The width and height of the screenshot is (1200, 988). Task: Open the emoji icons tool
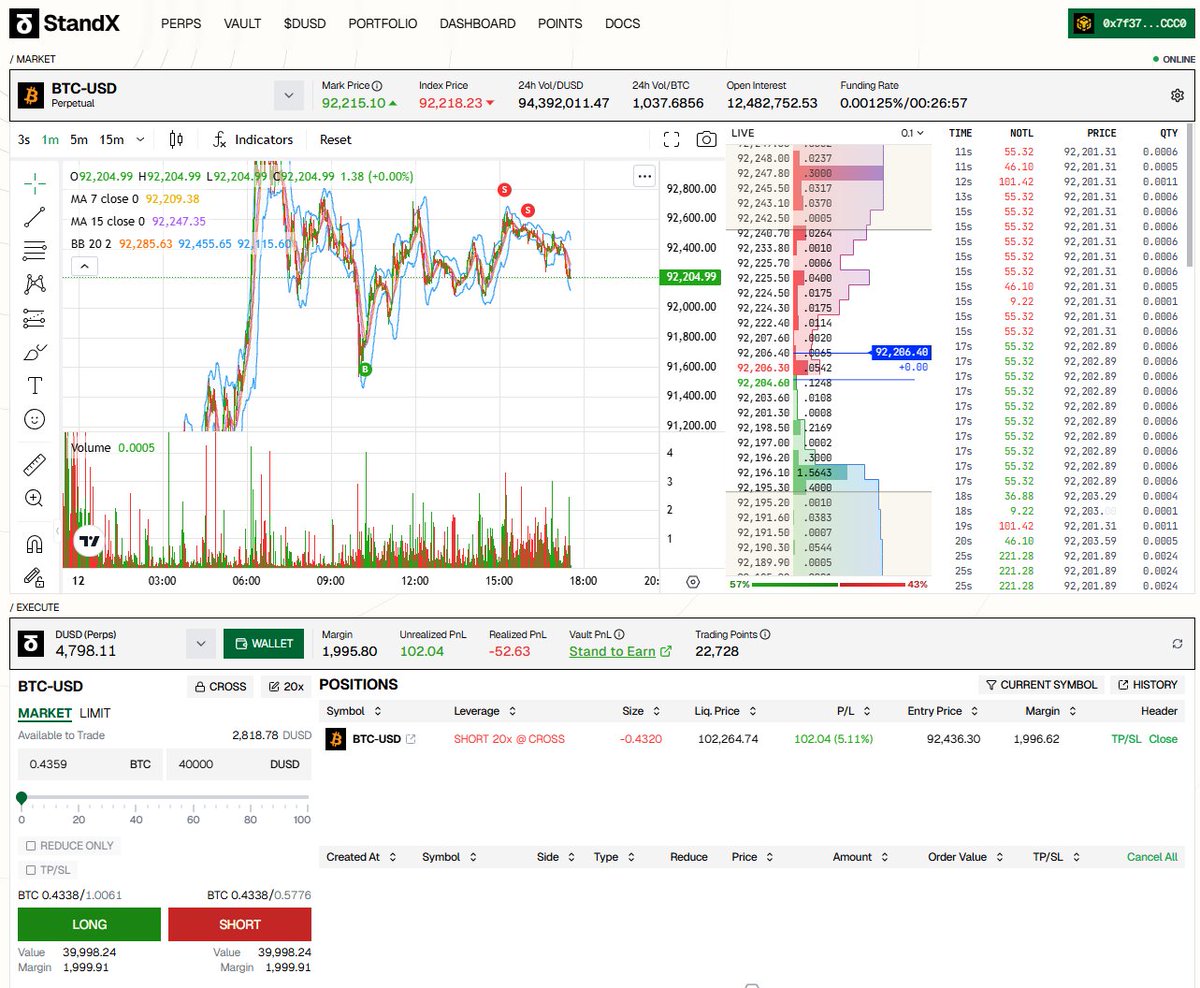pyautogui.click(x=34, y=420)
